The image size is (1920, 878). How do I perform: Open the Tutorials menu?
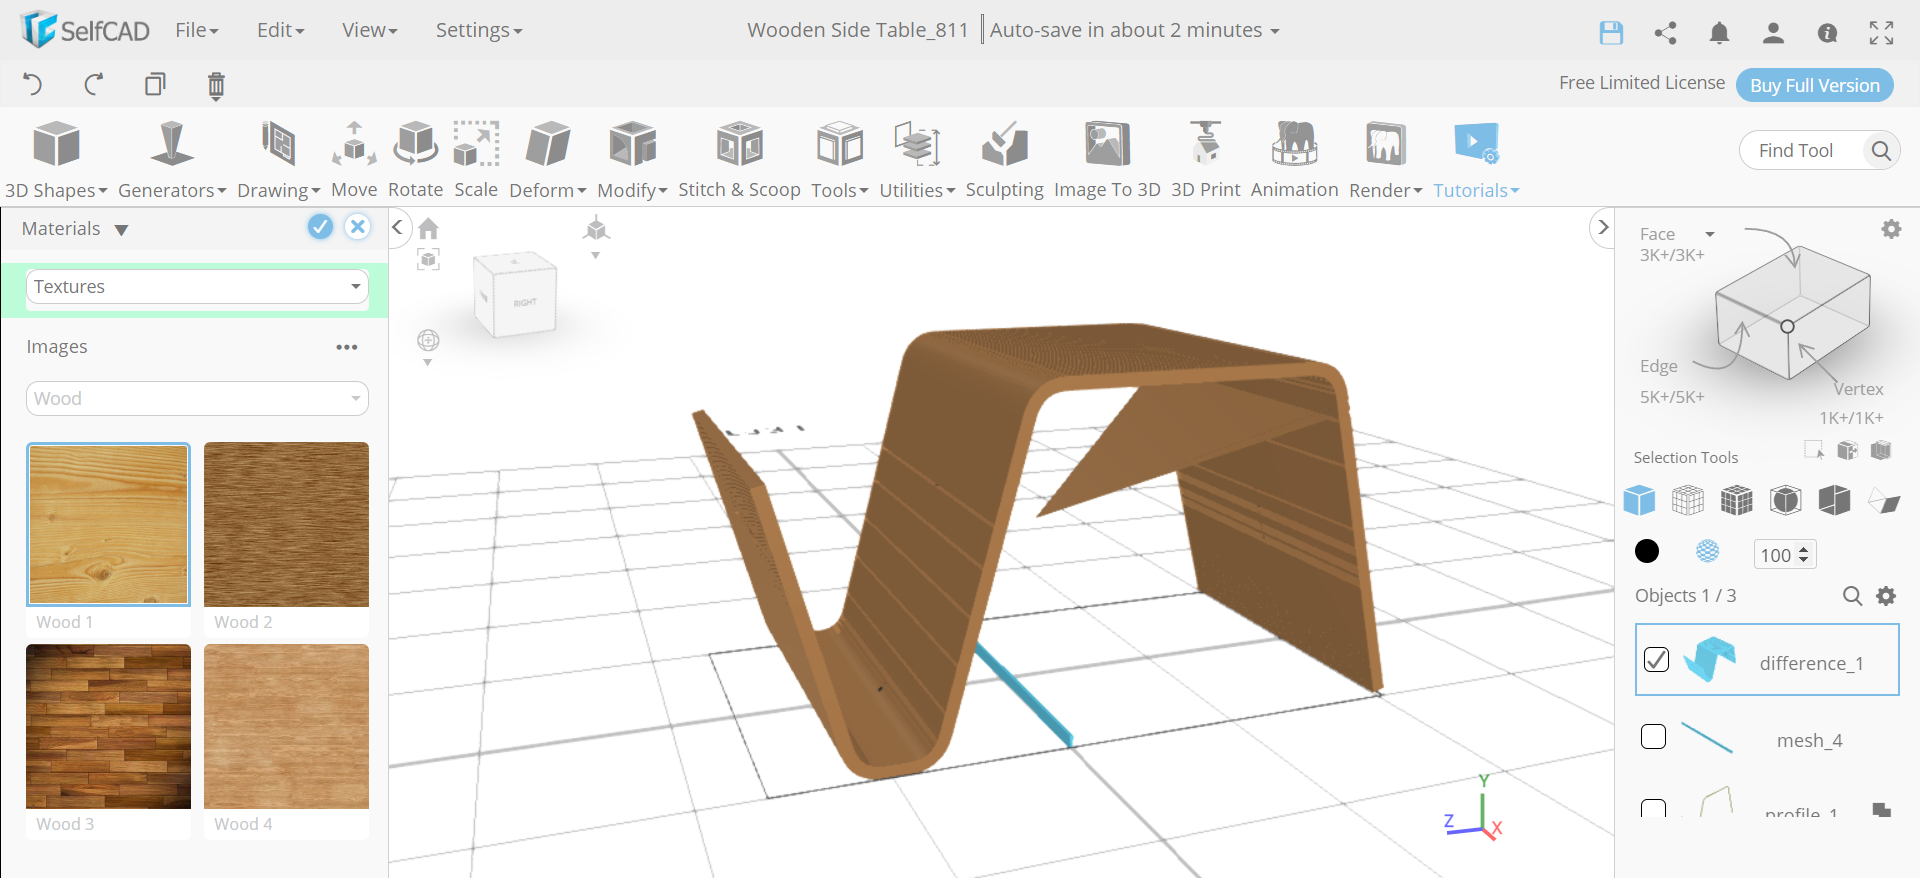1476,160
